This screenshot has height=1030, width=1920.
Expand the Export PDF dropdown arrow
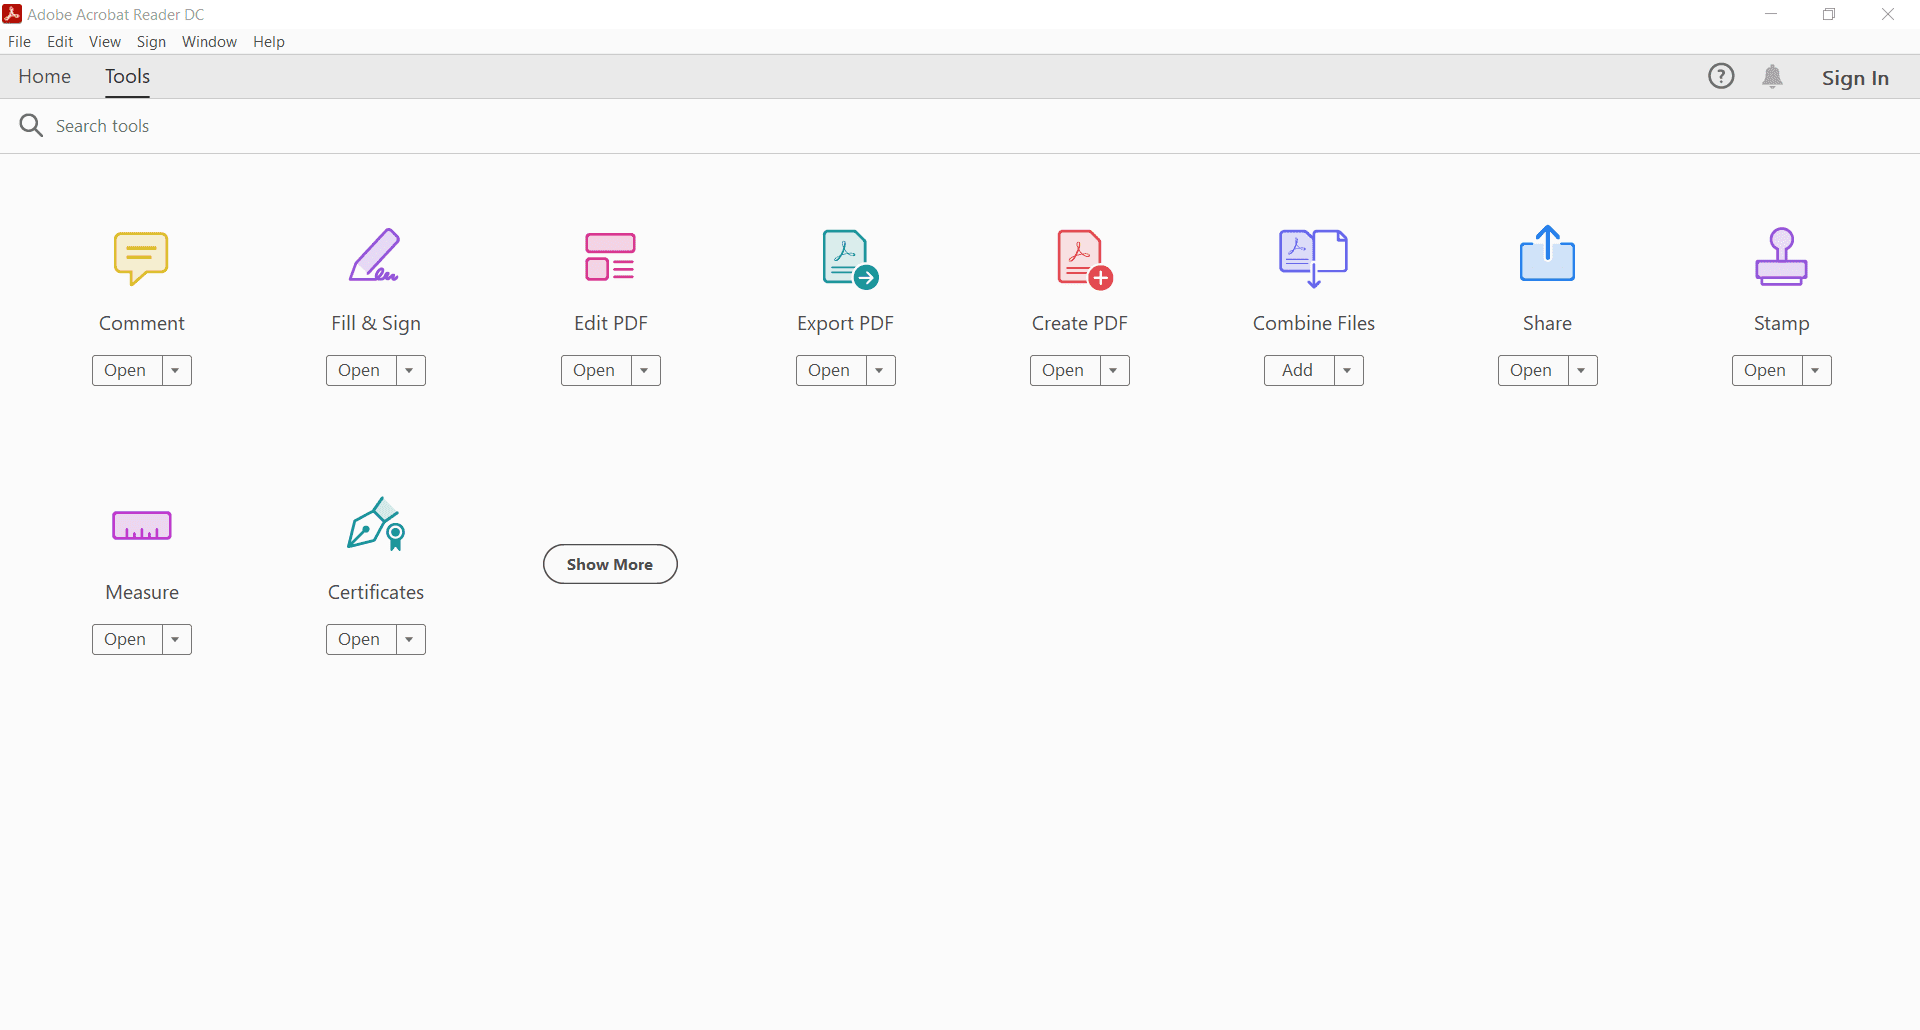(880, 371)
